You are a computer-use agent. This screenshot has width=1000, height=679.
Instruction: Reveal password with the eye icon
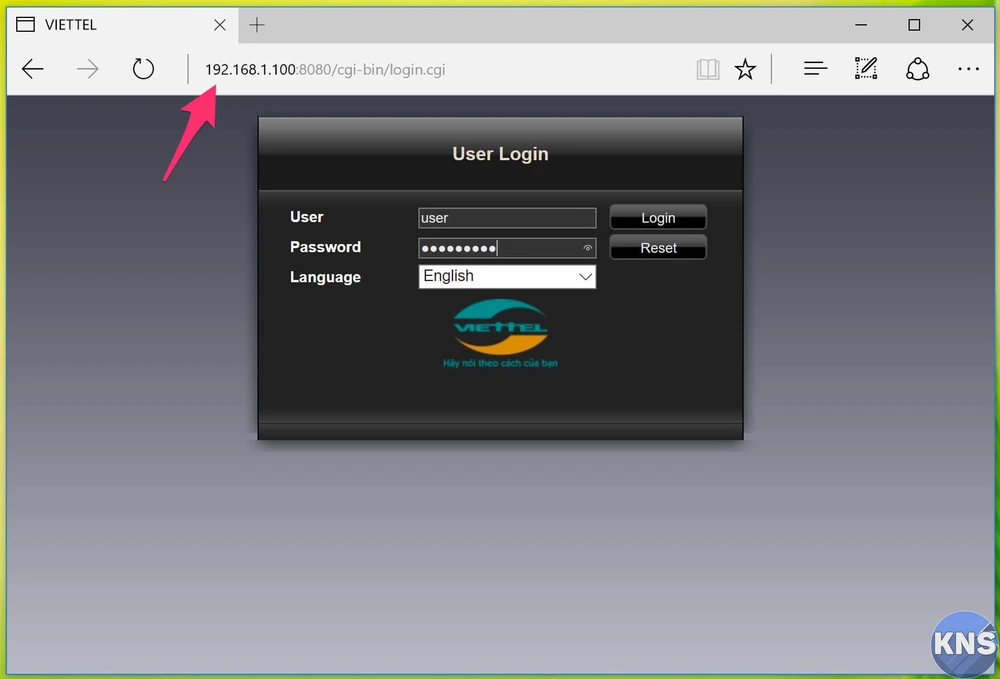coord(587,248)
